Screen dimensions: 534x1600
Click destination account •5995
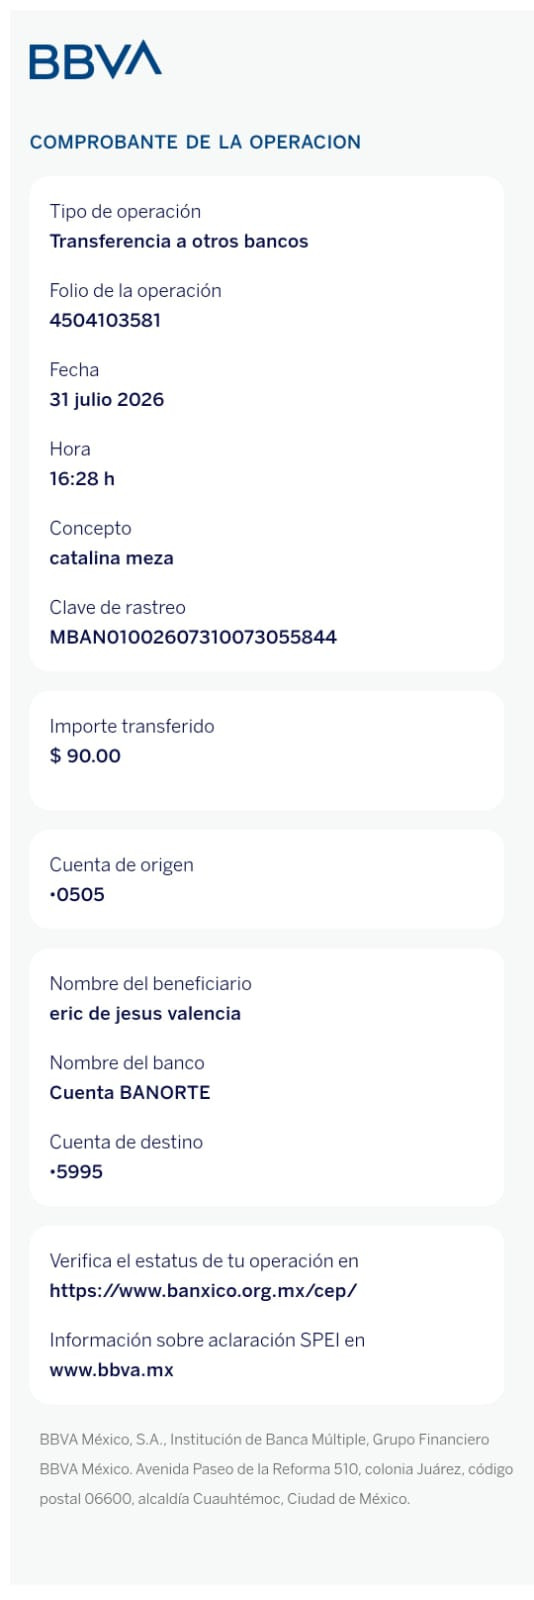tap(76, 1171)
